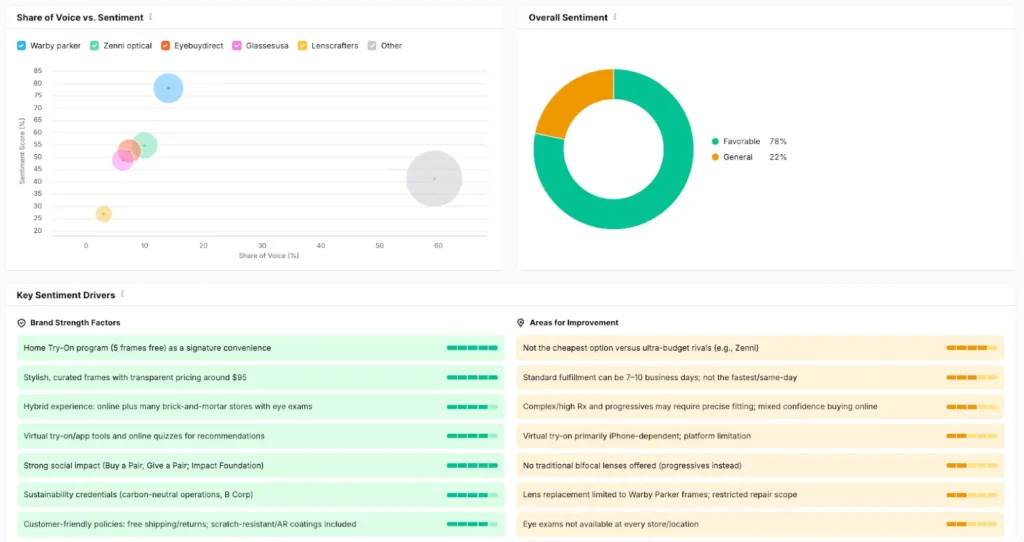The image size is (1024, 542).
Task: Click strength bar for Customer-friendly policies row
Action: pyautogui.click(x=472, y=524)
